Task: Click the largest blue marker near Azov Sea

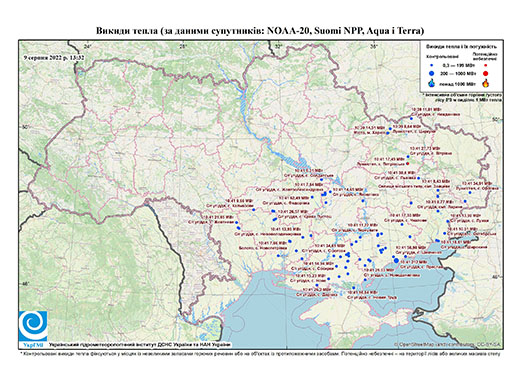Action: [396, 261]
